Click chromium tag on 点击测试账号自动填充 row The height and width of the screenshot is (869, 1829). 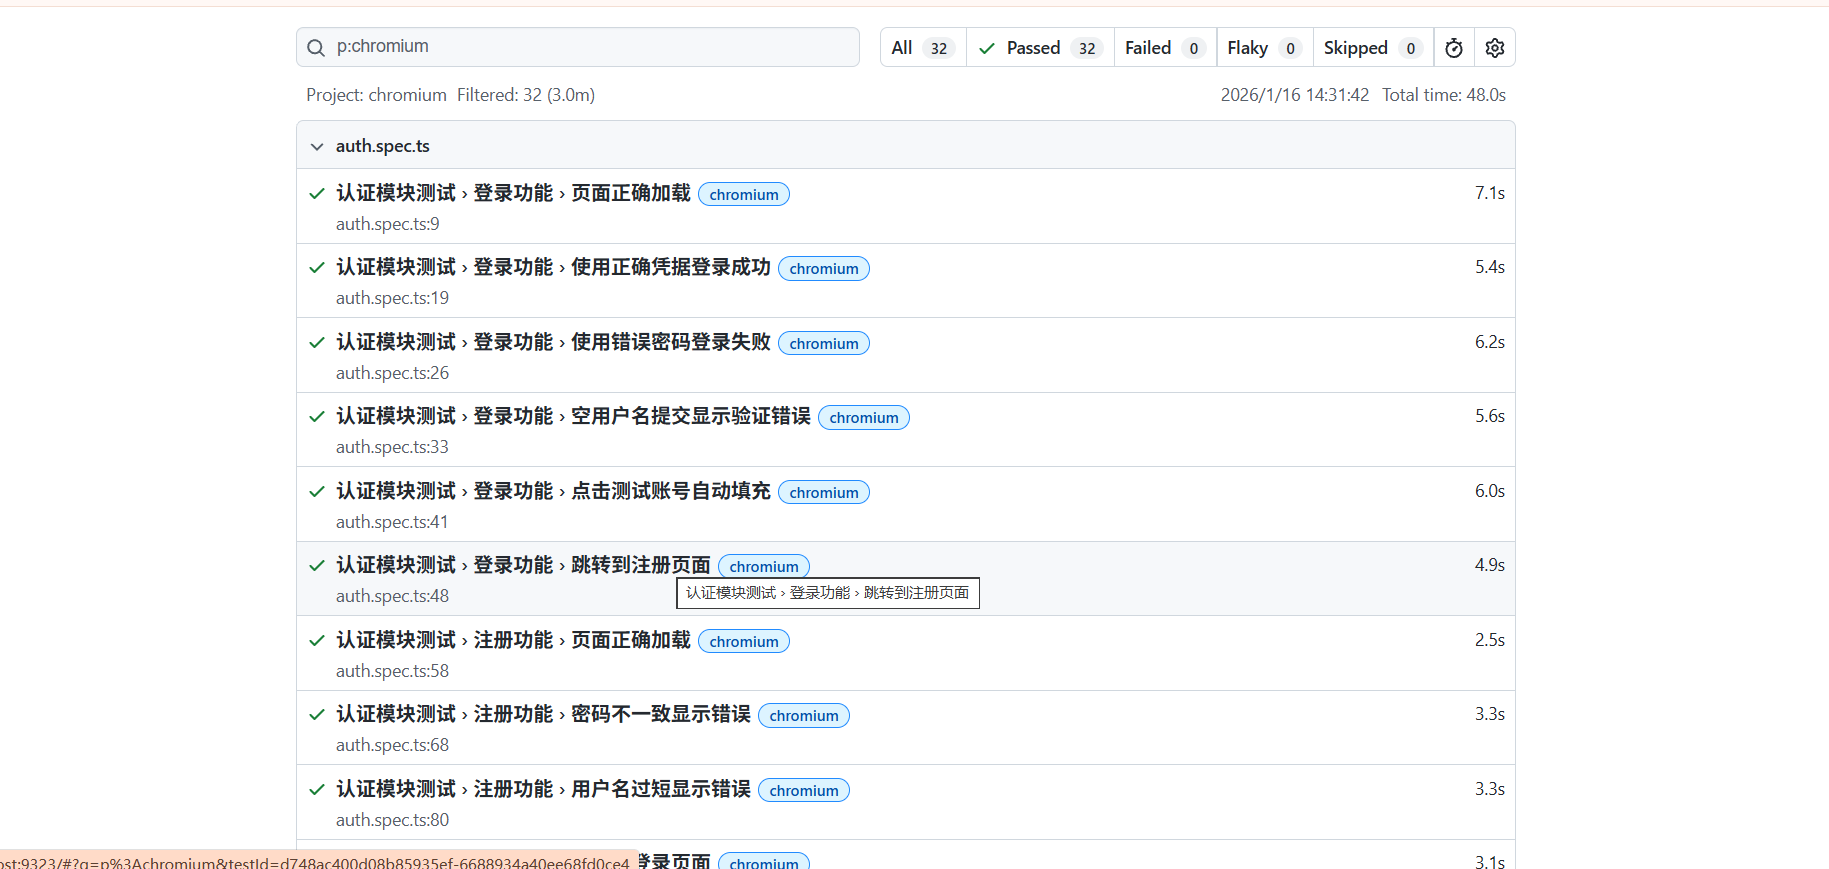(824, 492)
